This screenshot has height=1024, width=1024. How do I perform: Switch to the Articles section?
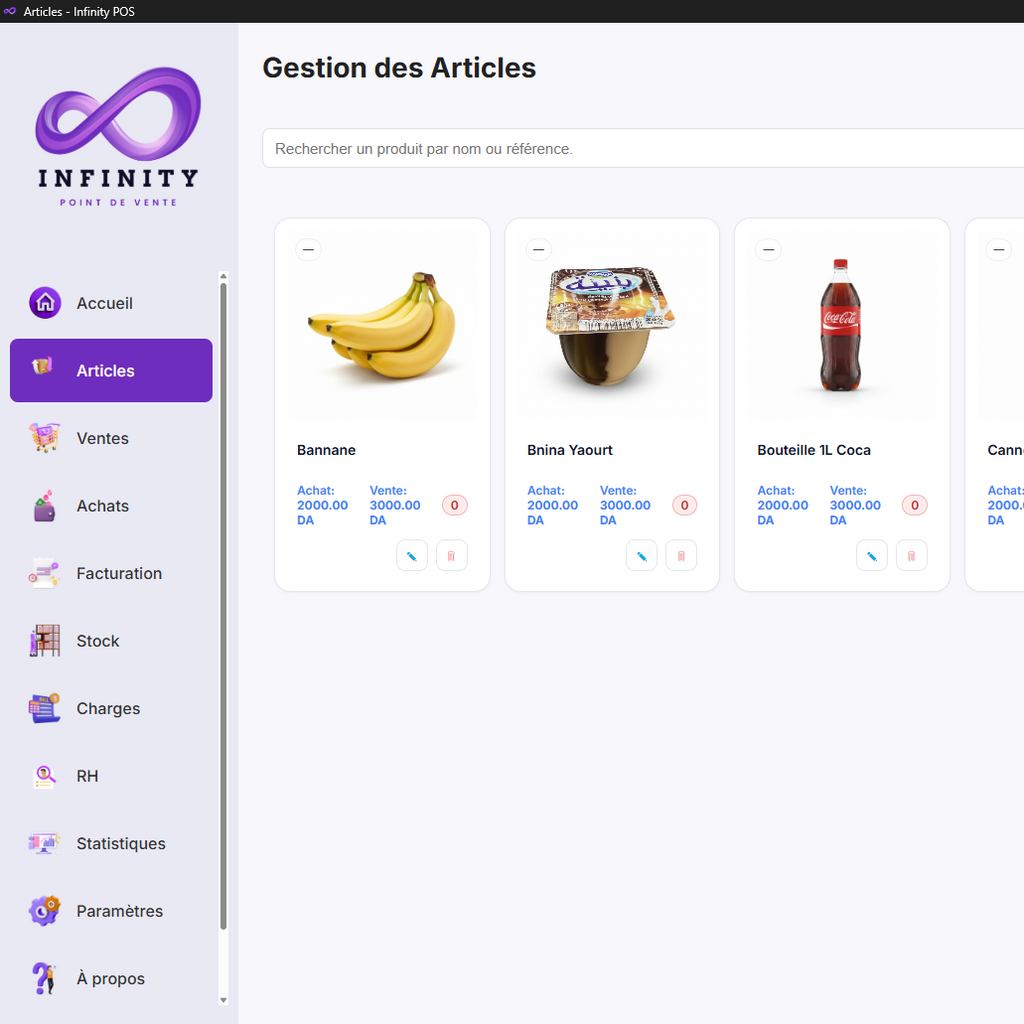click(x=110, y=370)
